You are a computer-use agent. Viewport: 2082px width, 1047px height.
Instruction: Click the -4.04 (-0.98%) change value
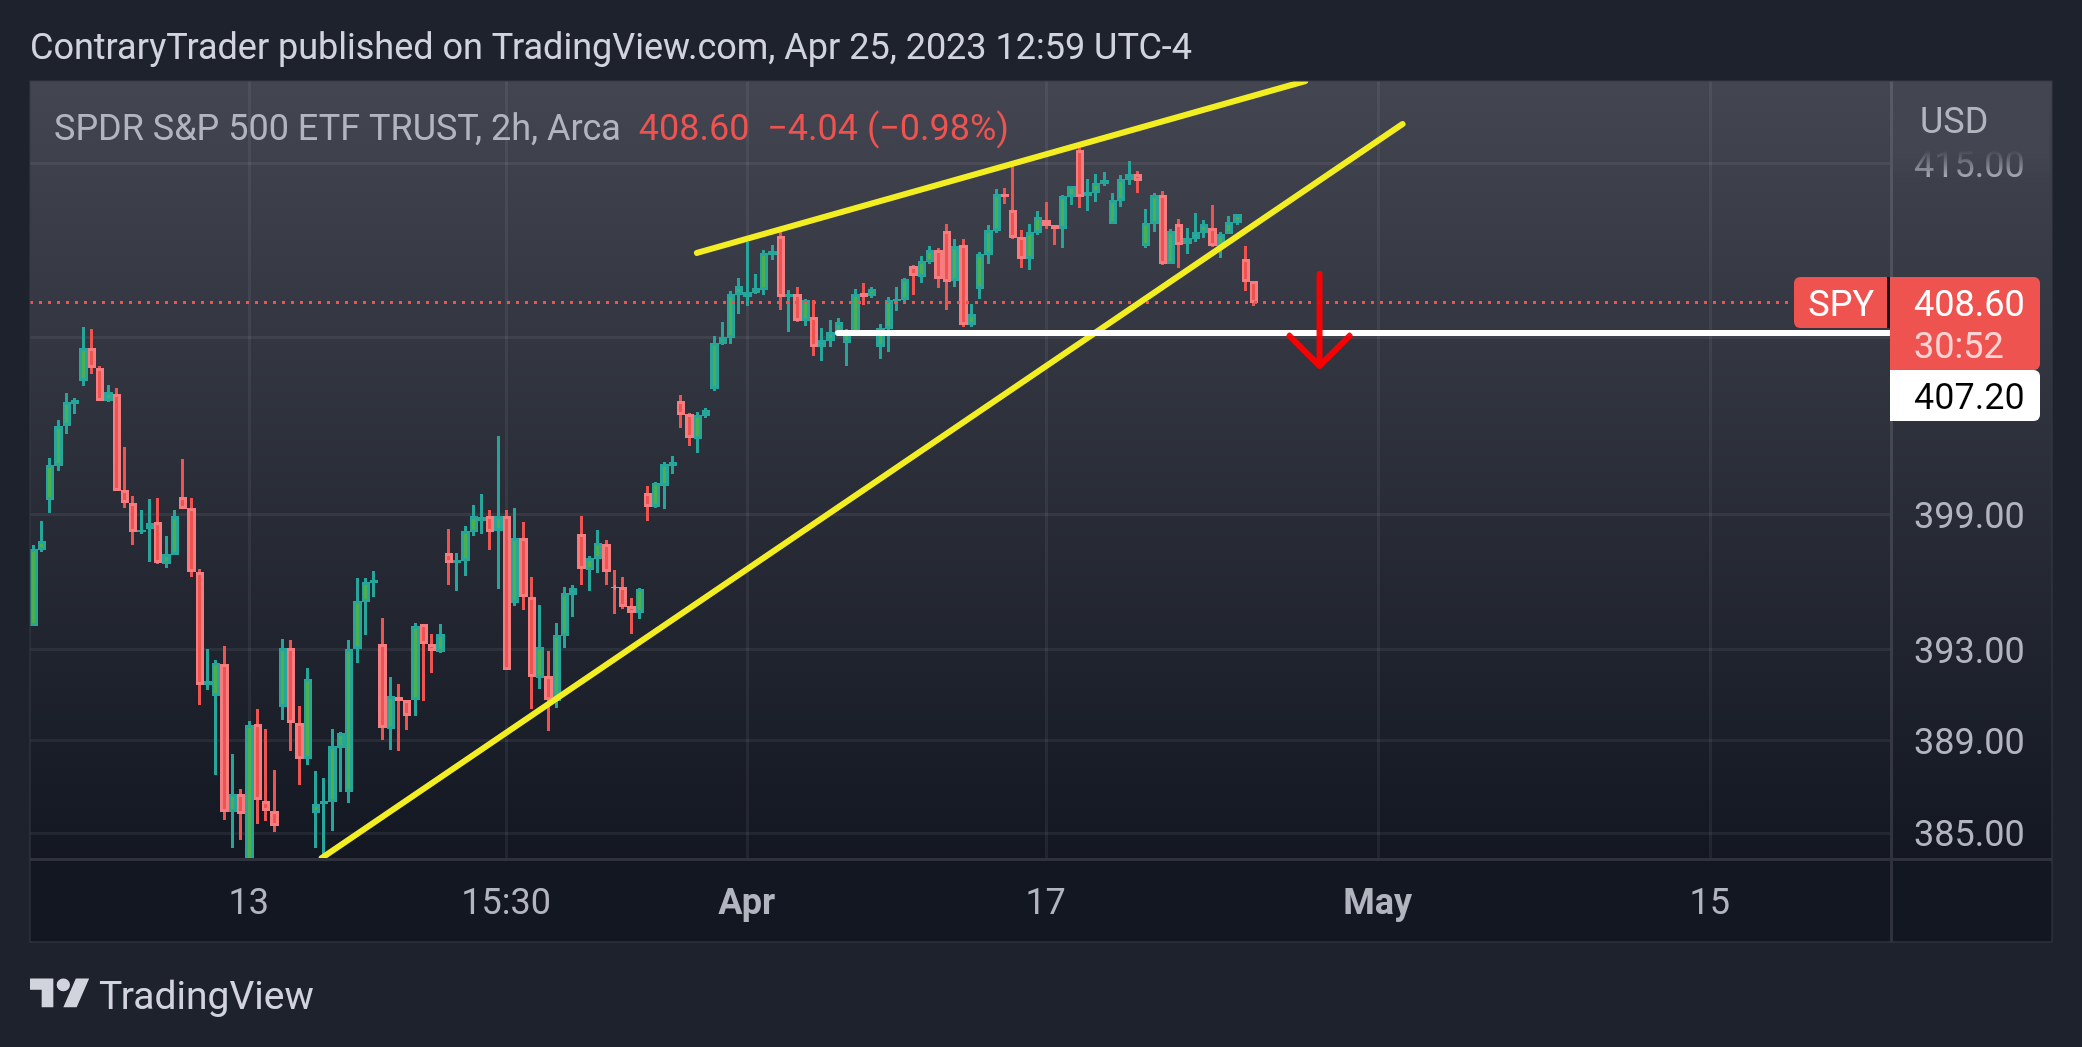coord(888,128)
